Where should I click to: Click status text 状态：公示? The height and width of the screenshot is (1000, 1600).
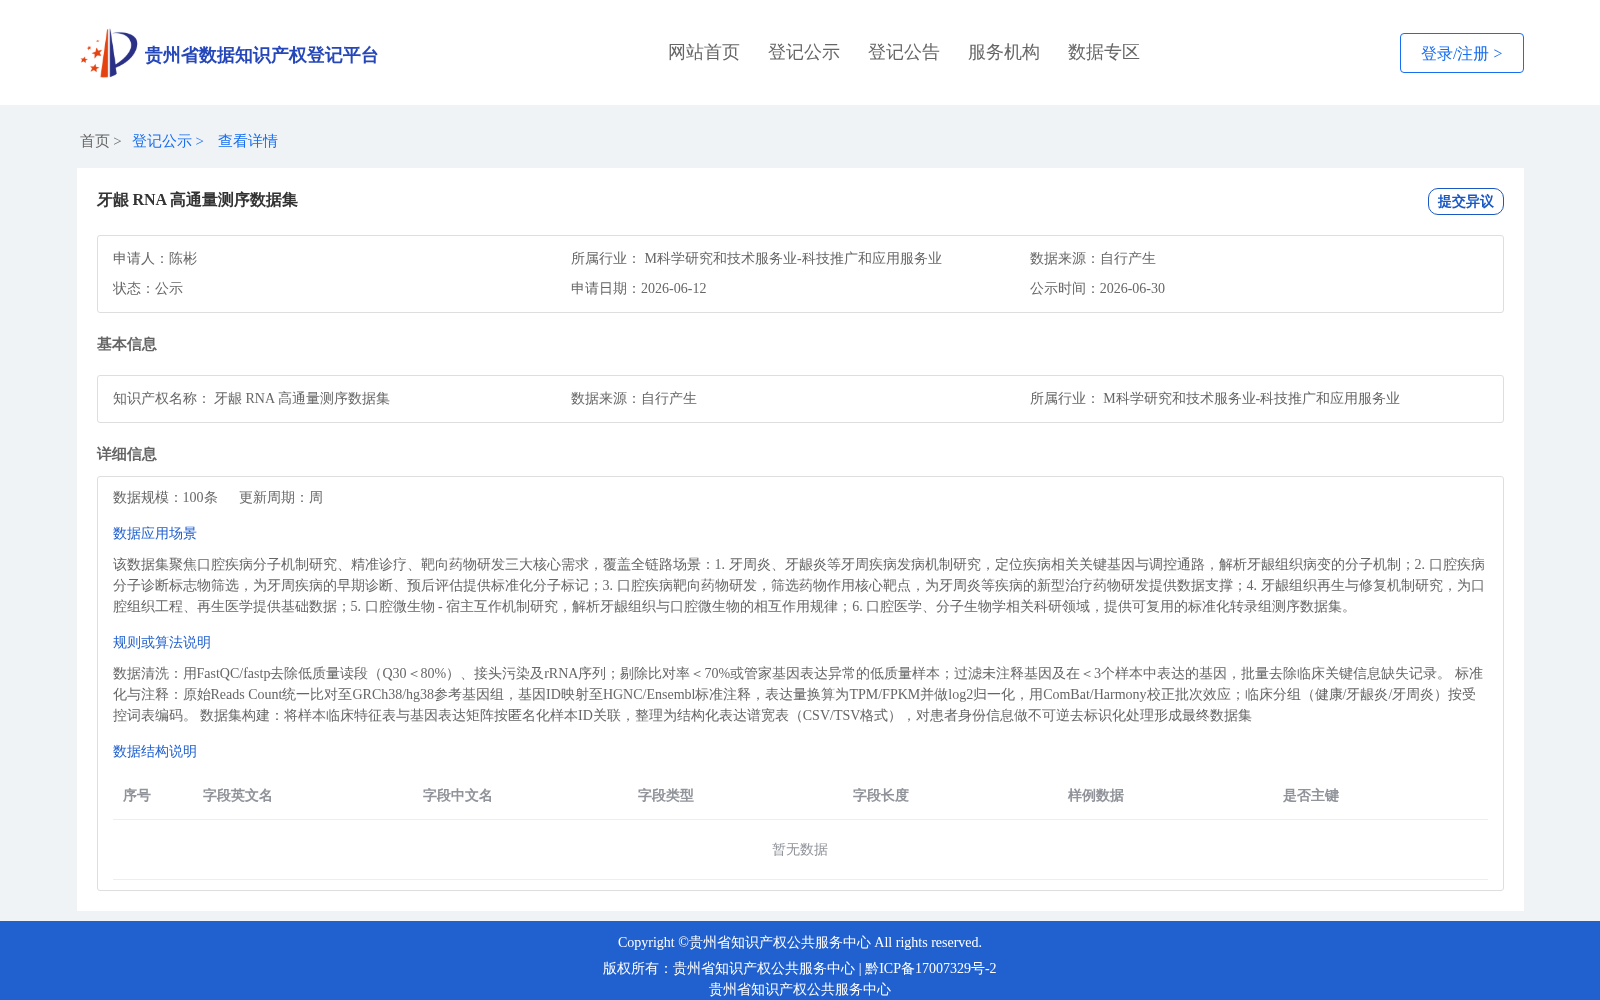click(148, 288)
